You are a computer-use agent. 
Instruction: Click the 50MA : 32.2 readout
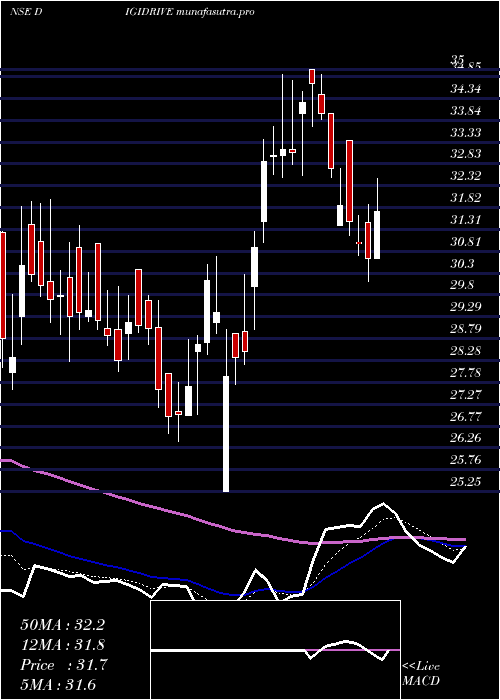(62, 625)
